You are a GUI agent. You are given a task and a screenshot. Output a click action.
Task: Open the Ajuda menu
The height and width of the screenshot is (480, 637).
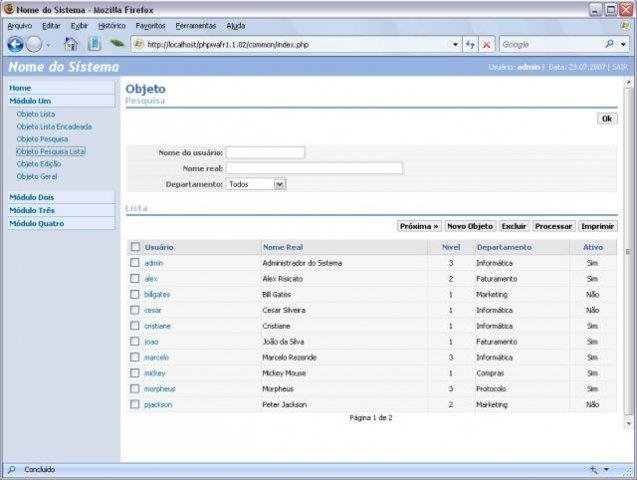click(236, 26)
